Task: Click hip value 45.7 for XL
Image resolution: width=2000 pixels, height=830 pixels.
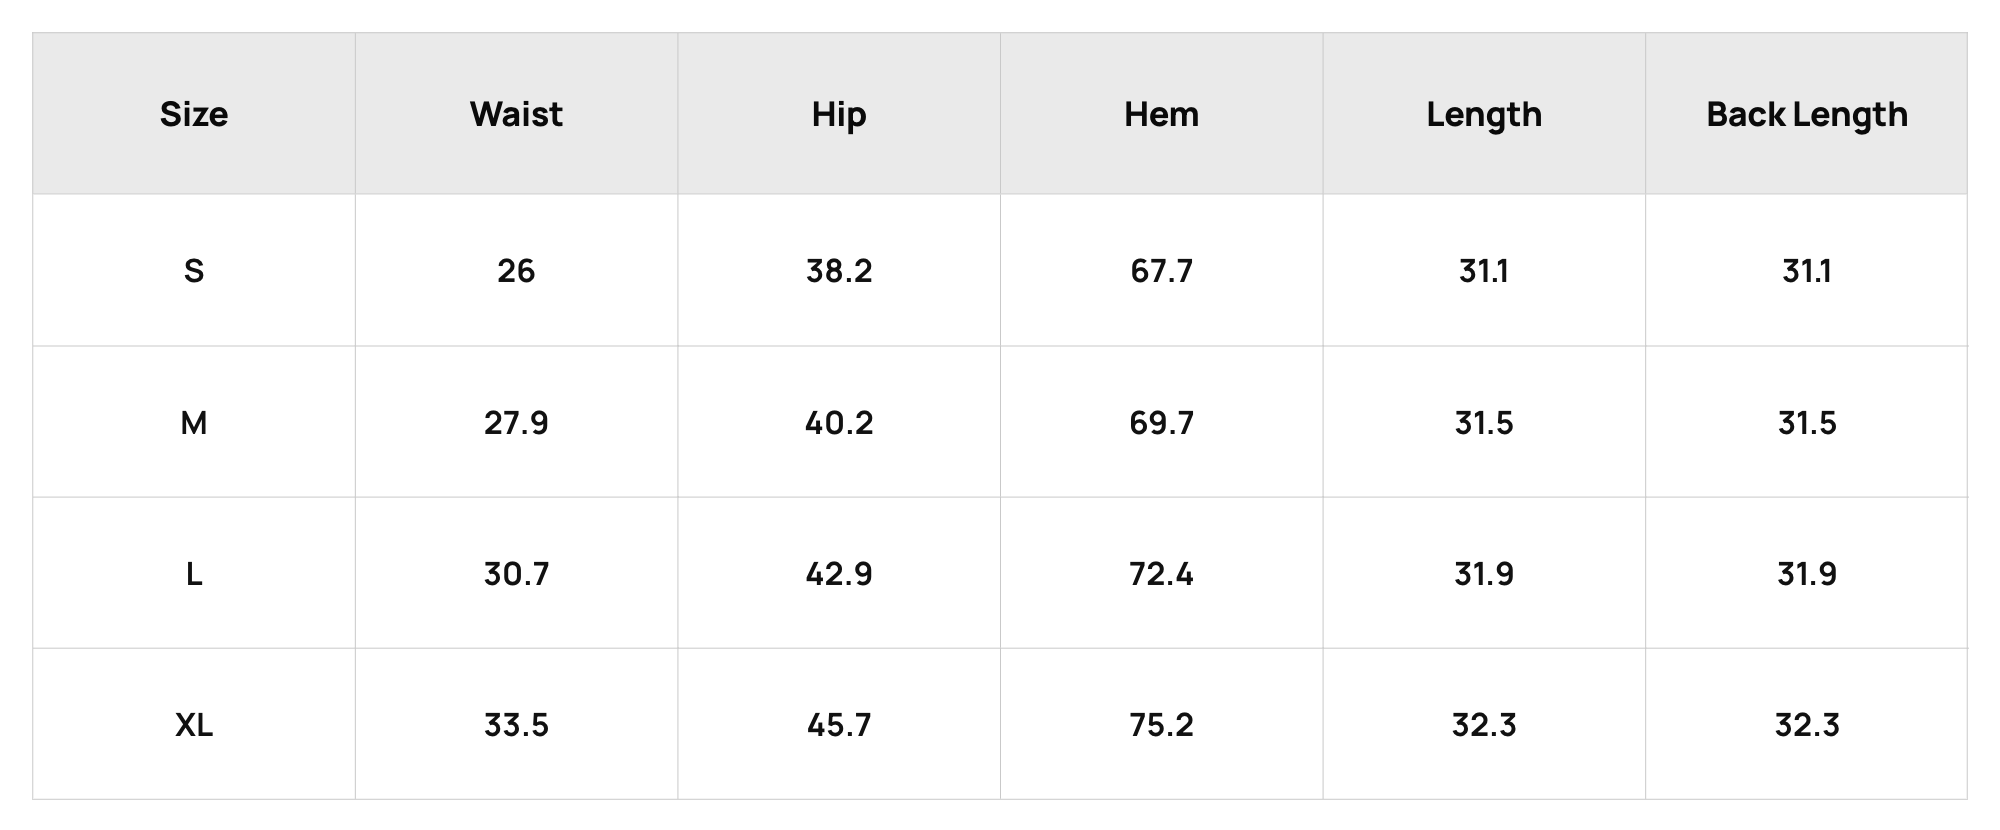Action: (839, 725)
